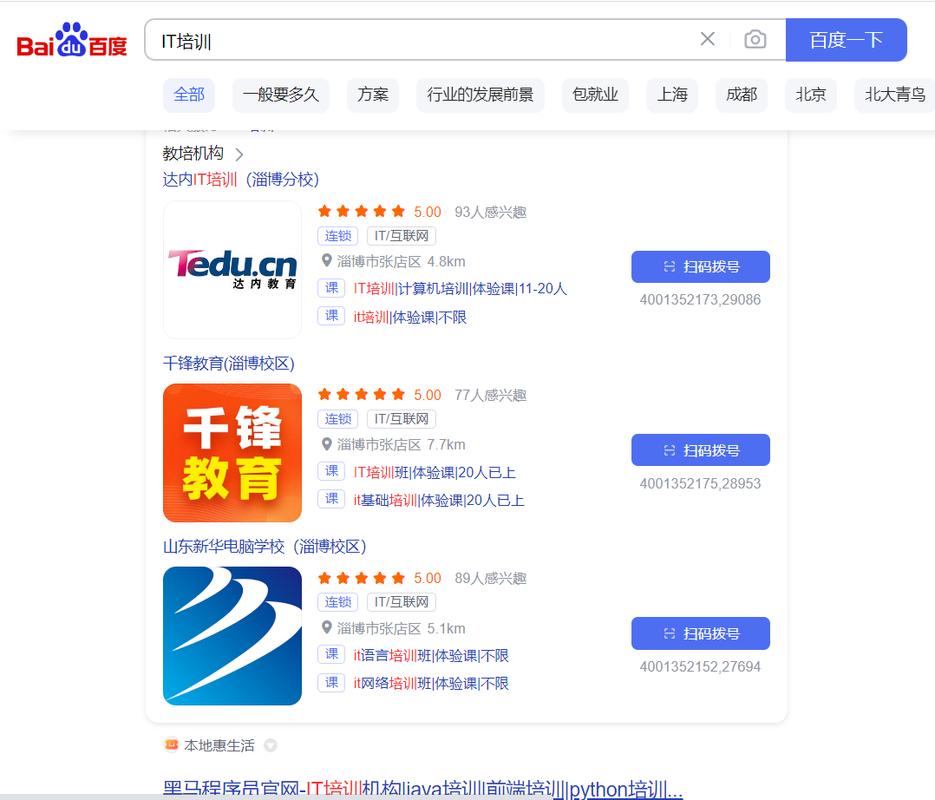Click the location pin icon beside 7.7km
Screen dimensions: 935x800
pyautogui.click(x=327, y=444)
